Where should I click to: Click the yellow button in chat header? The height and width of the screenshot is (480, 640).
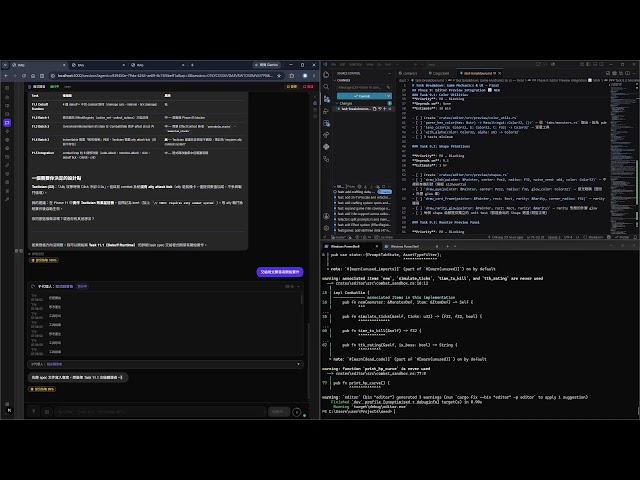click(x=292, y=87)
